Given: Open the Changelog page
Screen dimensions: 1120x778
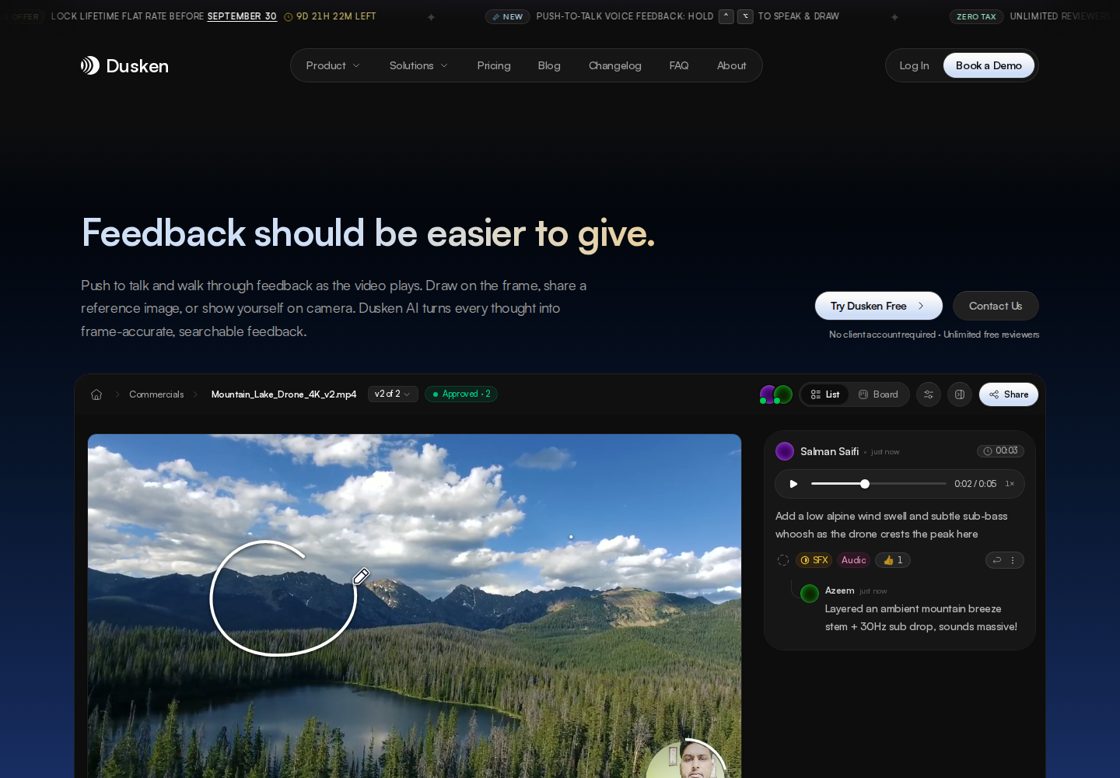Looking at the screenshot, I should coord(615,66).
